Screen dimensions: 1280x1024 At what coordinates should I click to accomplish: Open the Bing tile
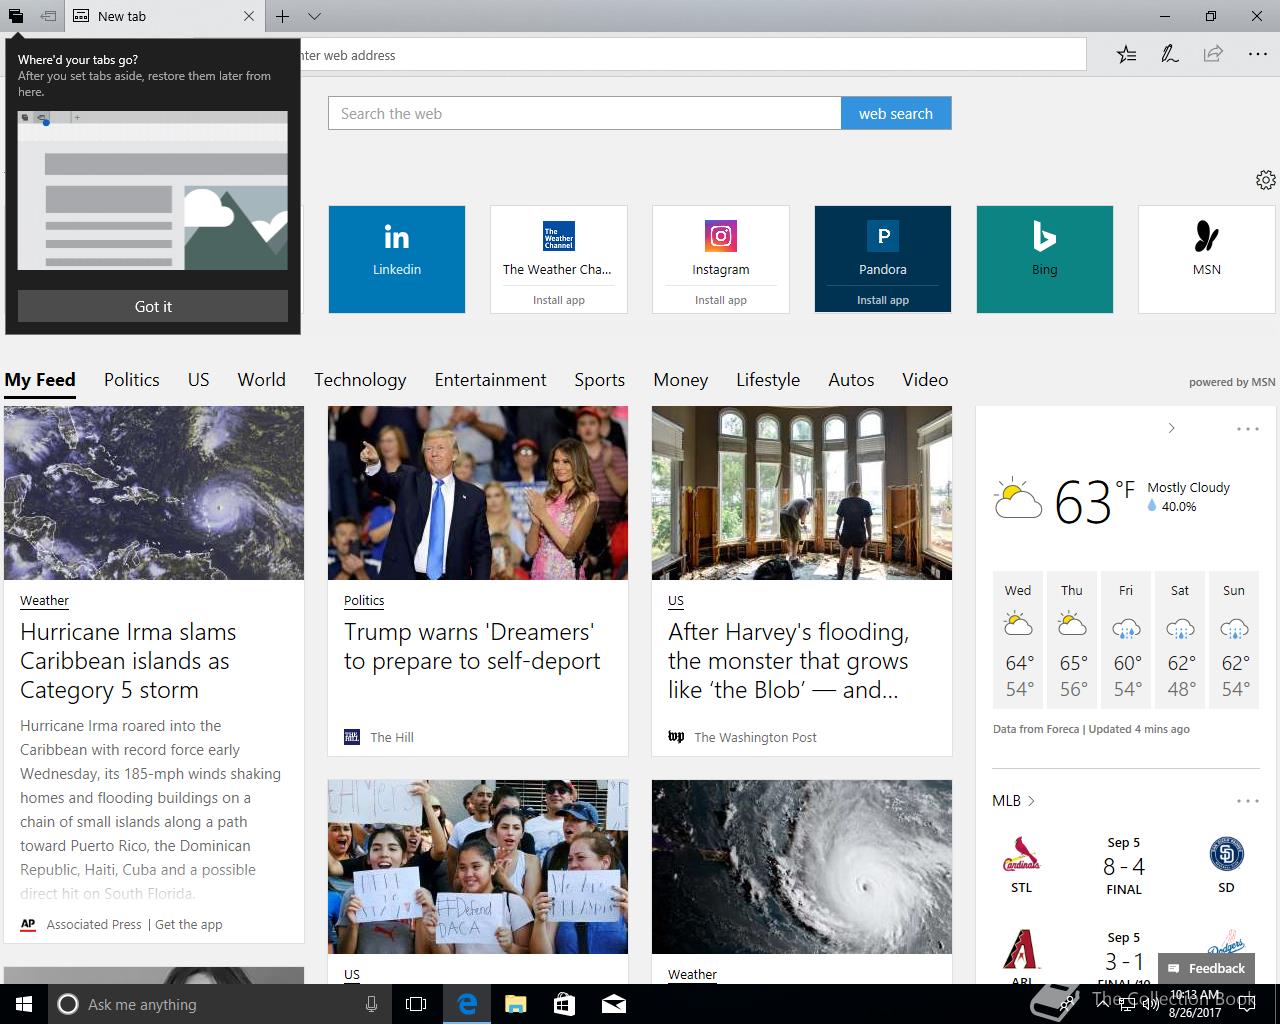[x=1044, y=259]
